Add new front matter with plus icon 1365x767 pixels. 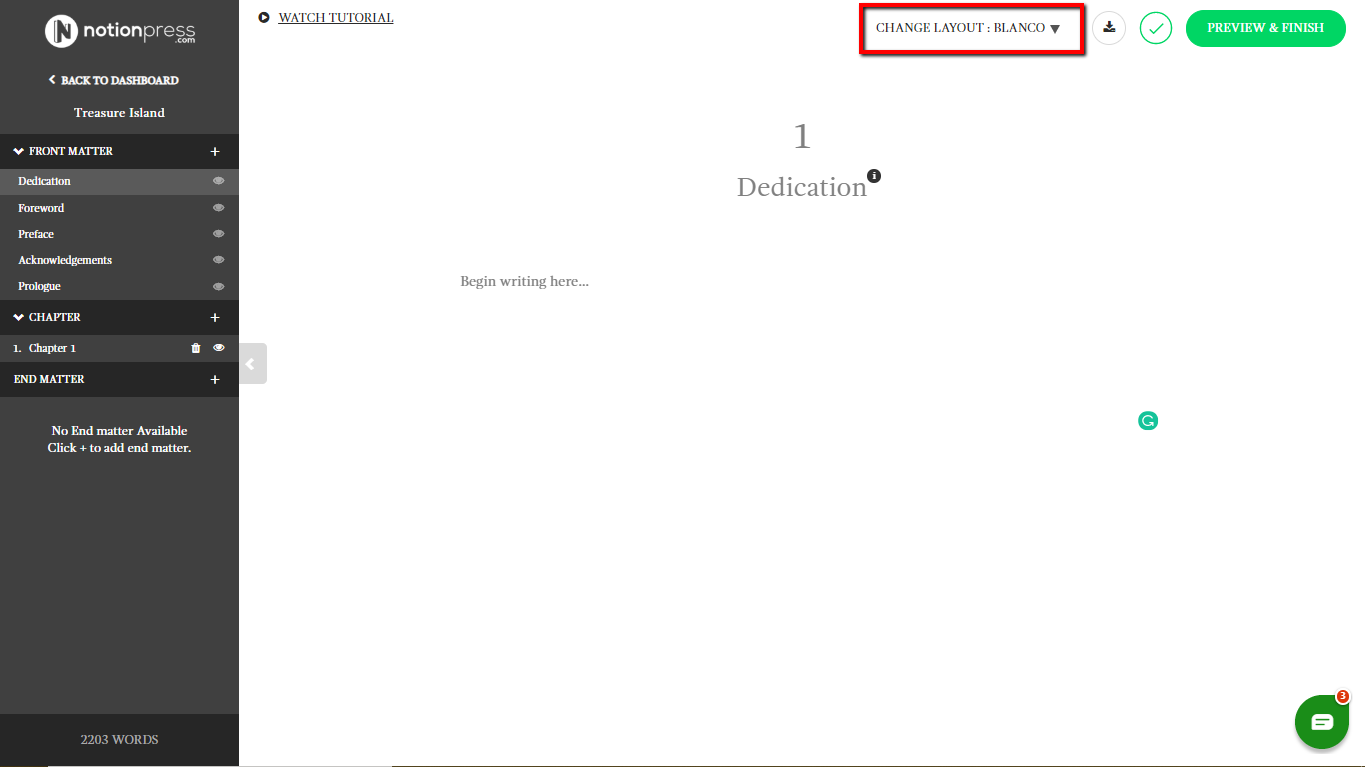click(214, 152)
